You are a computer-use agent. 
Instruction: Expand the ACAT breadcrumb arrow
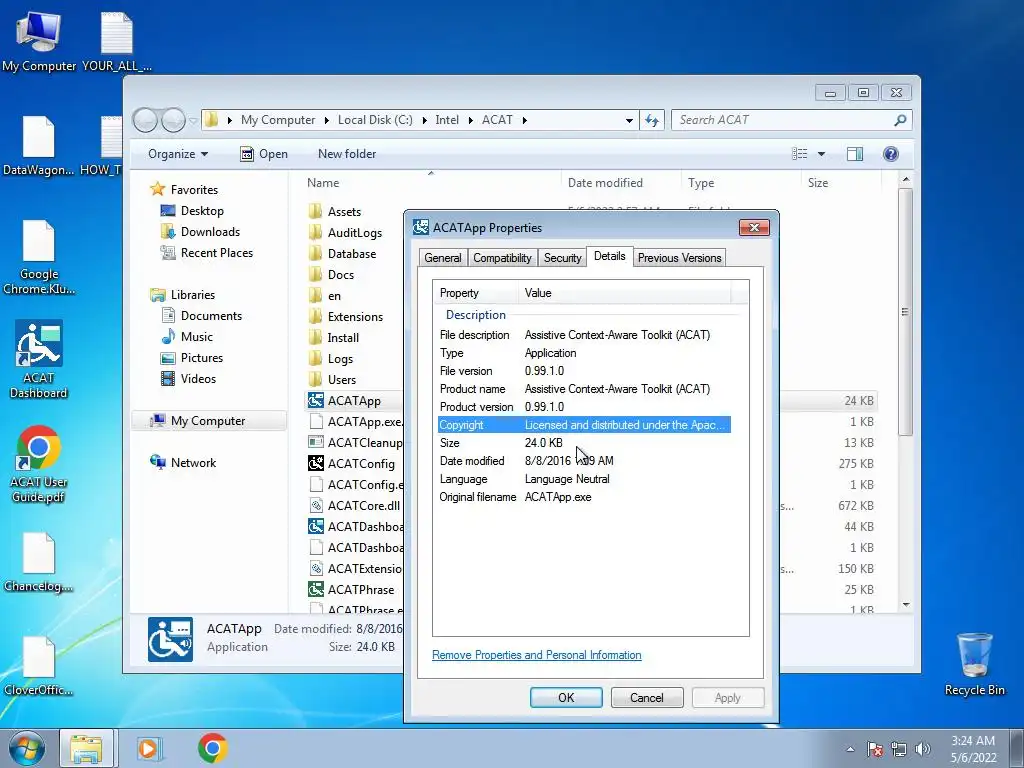[524, 120]
